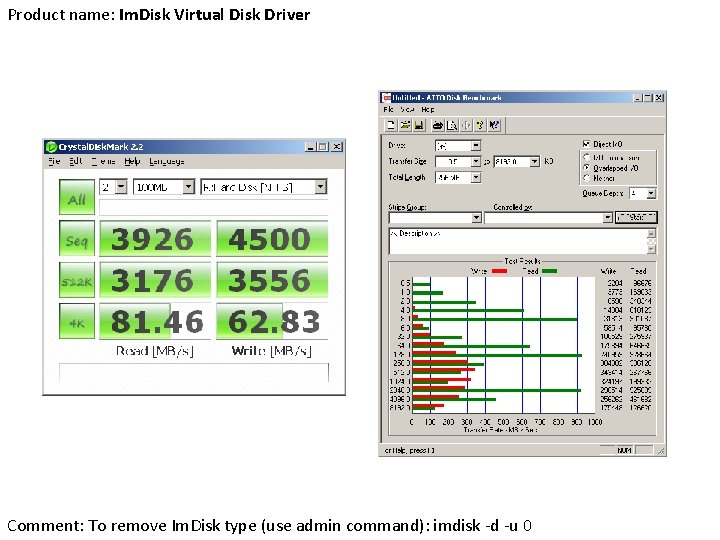The image size is (720, 540).
Task: Open CrystalDiskMark test count dropdown
Action: [121, 187]
